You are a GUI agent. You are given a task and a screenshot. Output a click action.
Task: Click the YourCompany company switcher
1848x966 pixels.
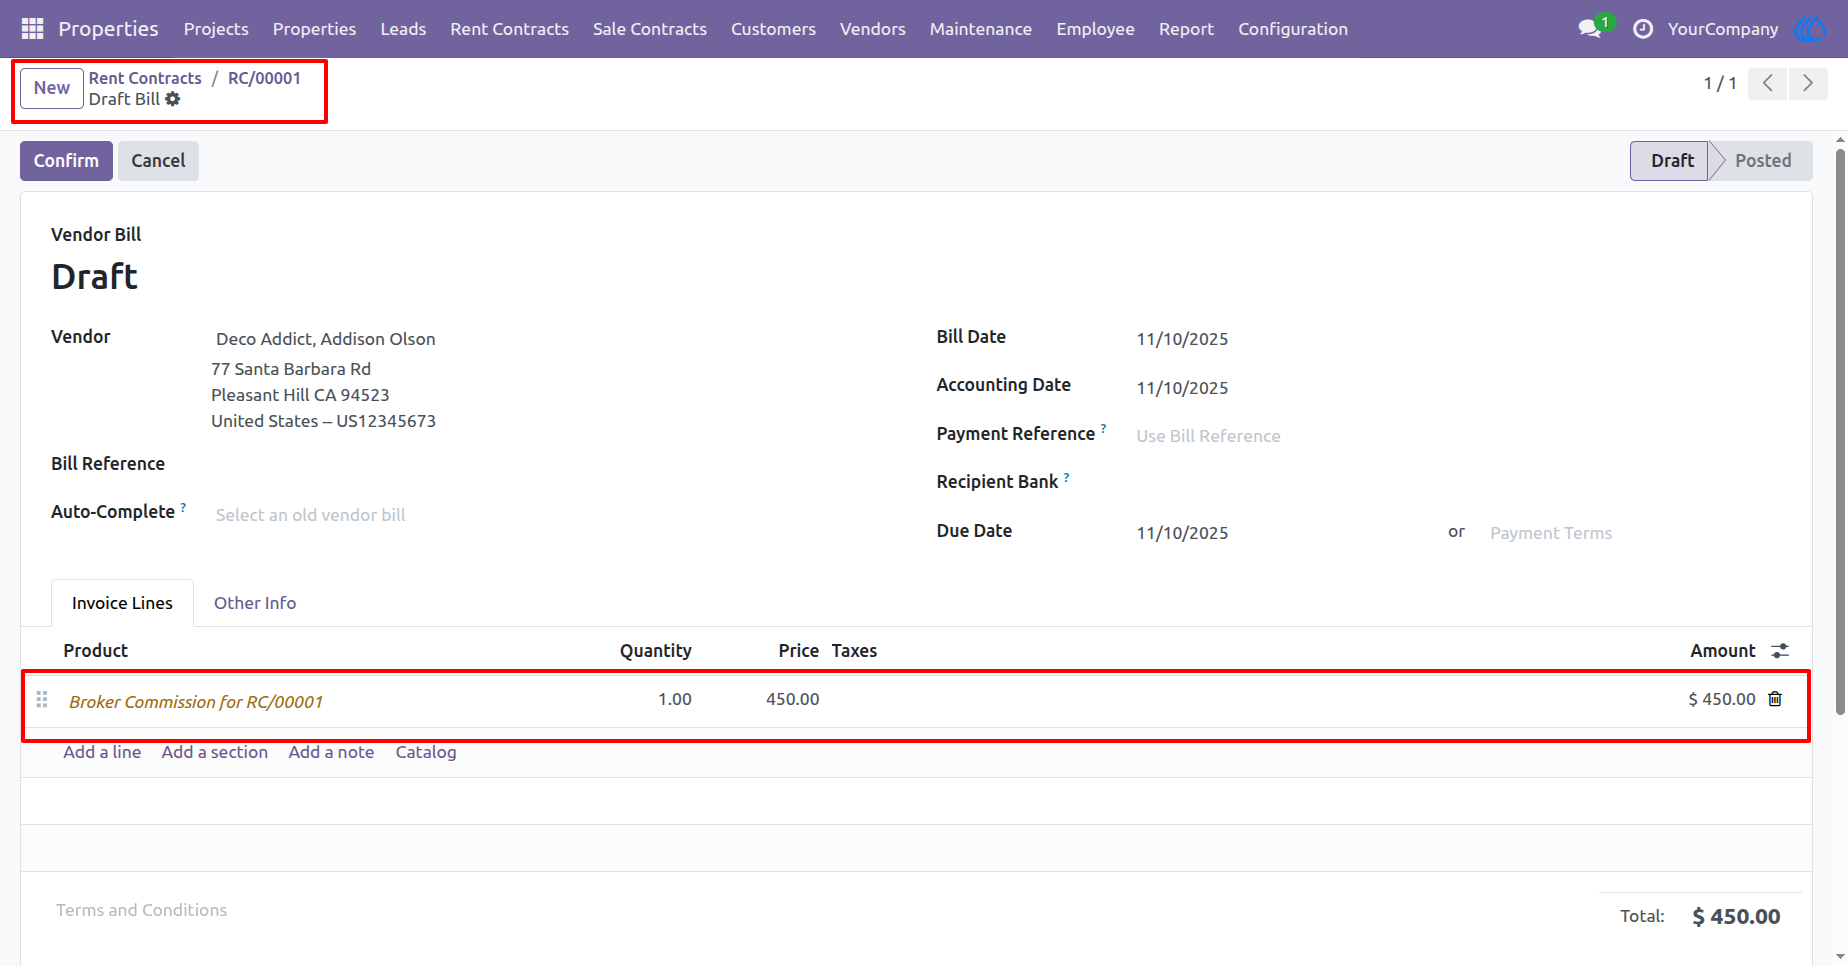1723,29
